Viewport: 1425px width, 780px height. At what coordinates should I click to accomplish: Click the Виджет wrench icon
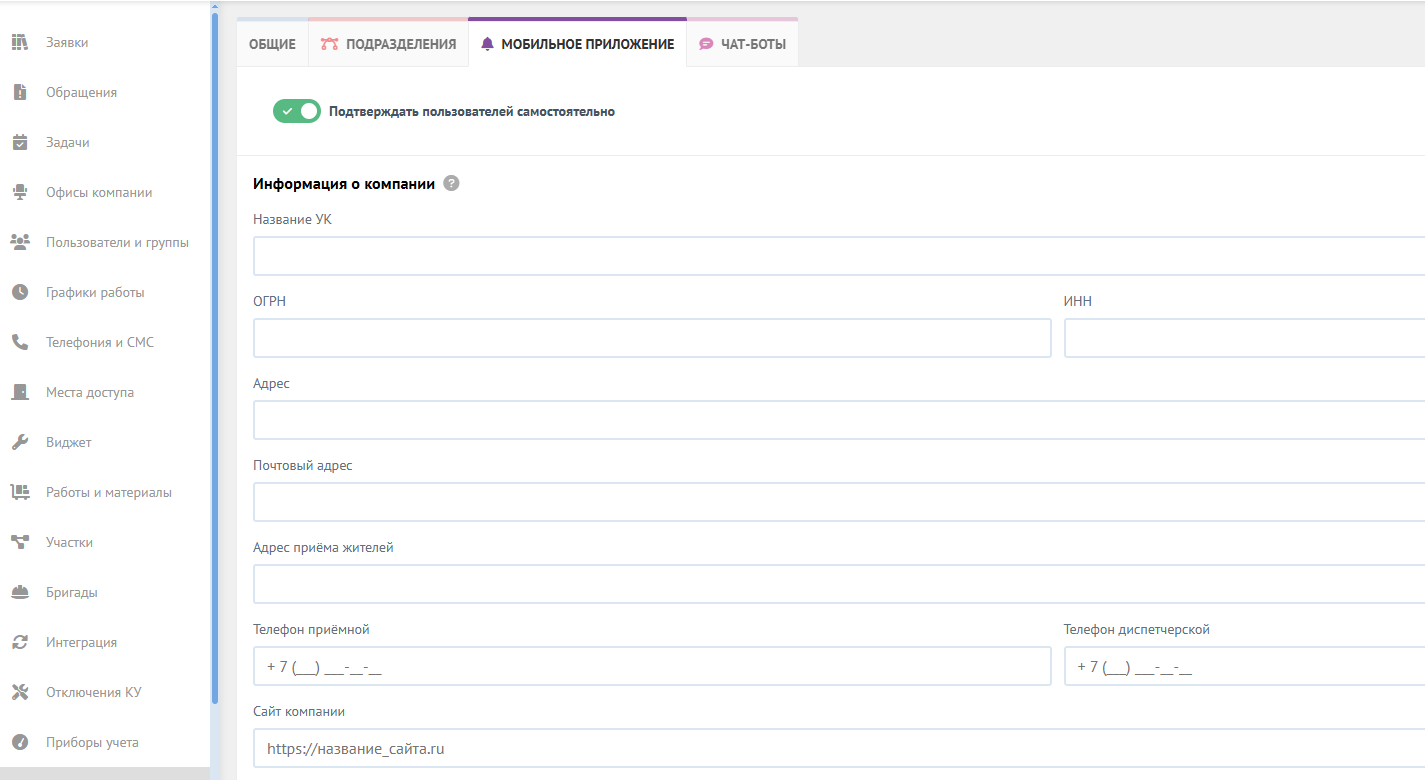click(19, 442)
